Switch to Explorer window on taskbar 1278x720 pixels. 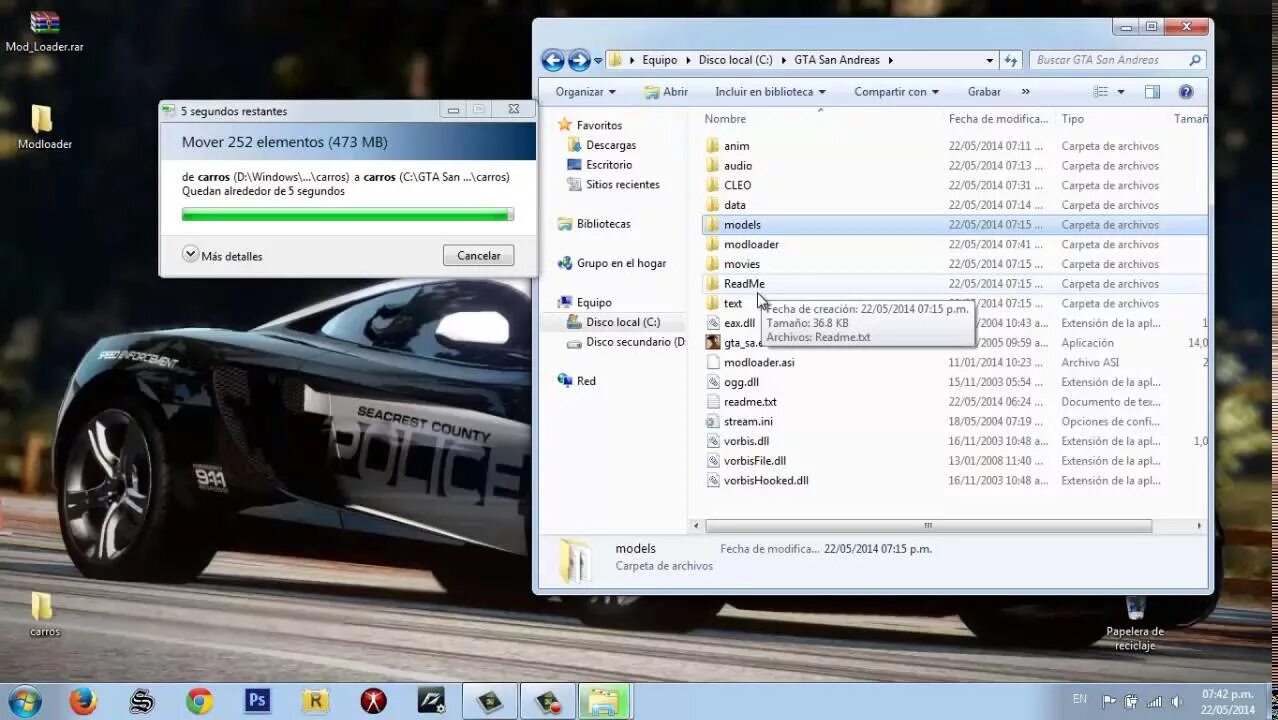click(603, 702)
